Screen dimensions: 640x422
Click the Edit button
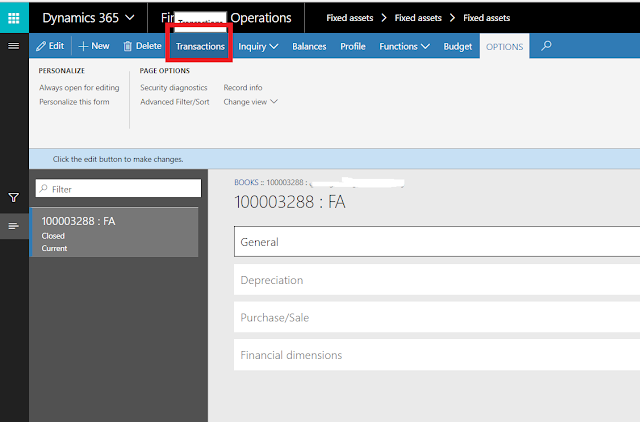(x=50, y=46)
